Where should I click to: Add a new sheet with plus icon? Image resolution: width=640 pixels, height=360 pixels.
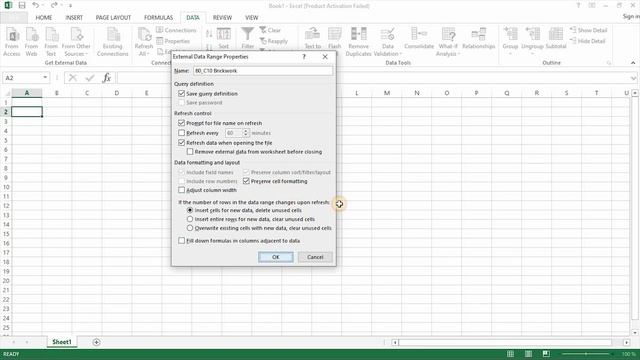point(96,342)
